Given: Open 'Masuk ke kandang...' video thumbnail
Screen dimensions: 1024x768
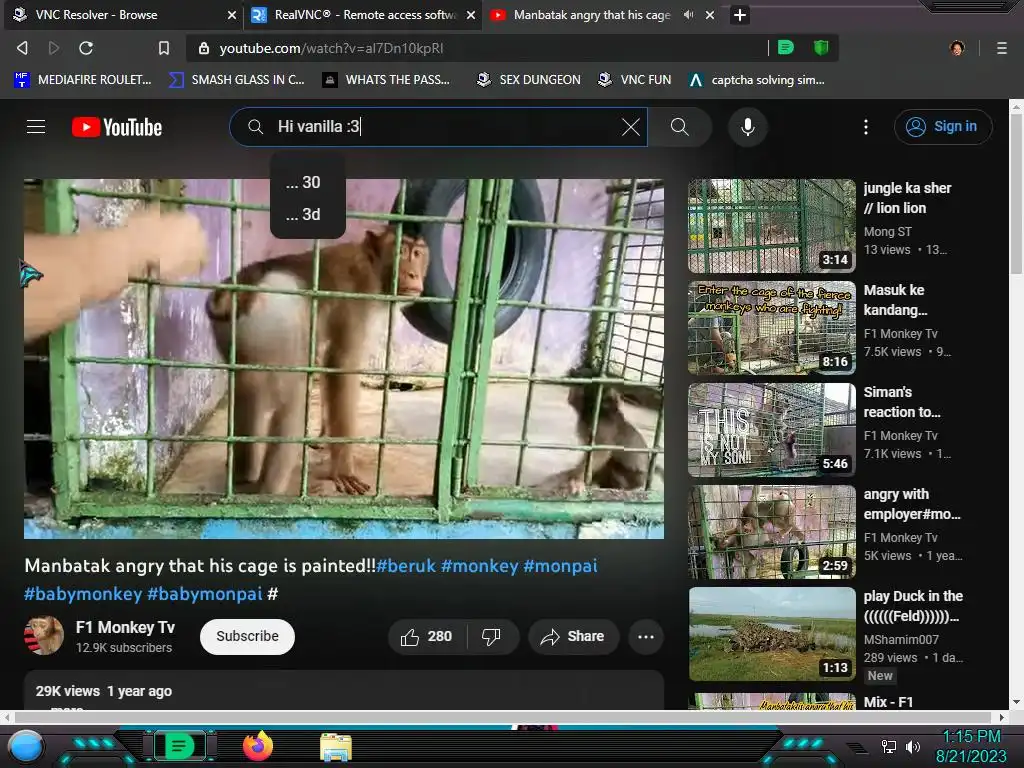Looking at the screenshot, I should (772, 328).
